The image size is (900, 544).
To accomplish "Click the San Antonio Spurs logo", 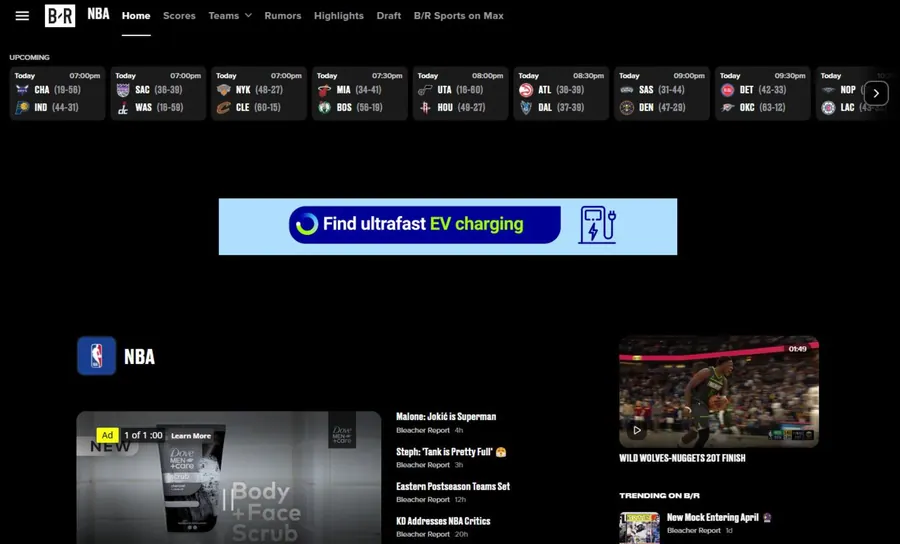I will click(x=627, y=90).
